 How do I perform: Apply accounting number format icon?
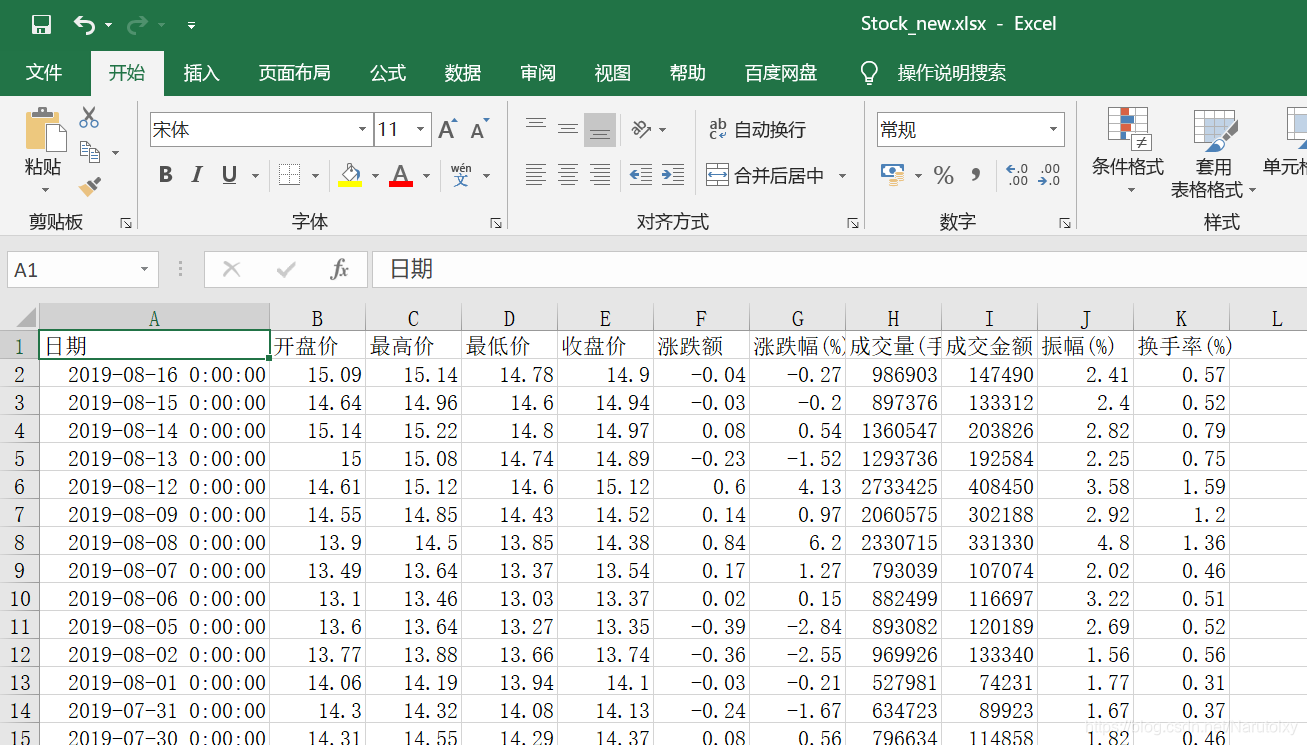coord(892,175)
